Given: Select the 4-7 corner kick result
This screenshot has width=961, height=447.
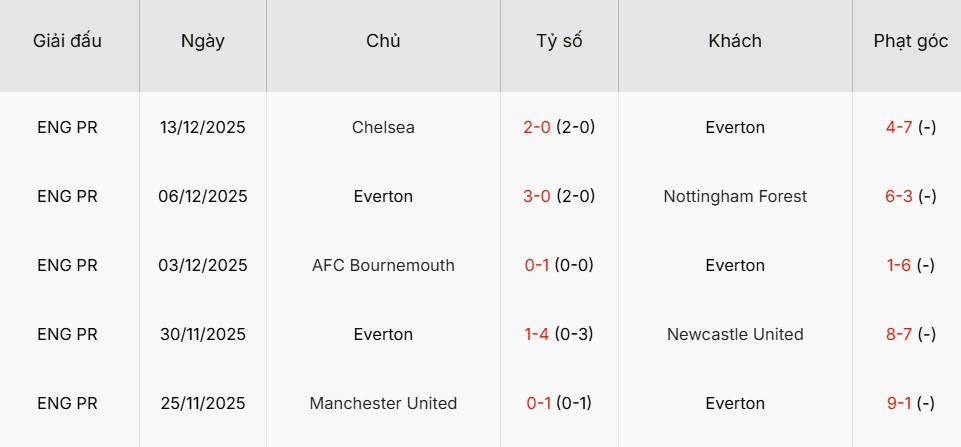Looking at the screenshot, I should 899,127.
